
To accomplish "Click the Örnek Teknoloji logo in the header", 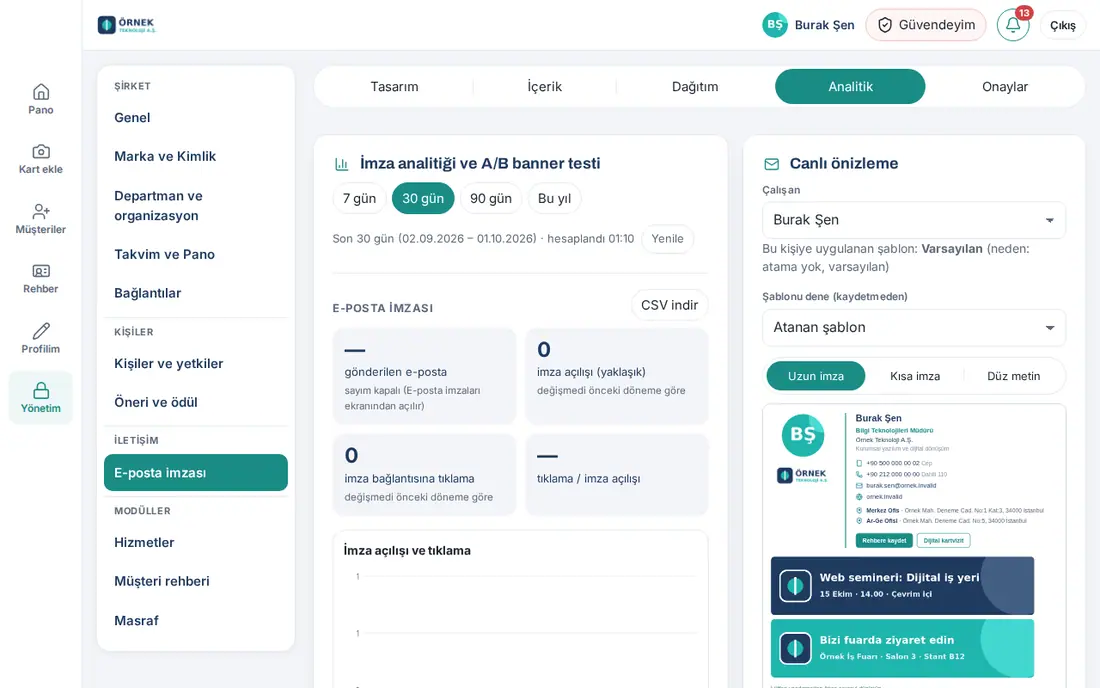I will pos(127,25).
